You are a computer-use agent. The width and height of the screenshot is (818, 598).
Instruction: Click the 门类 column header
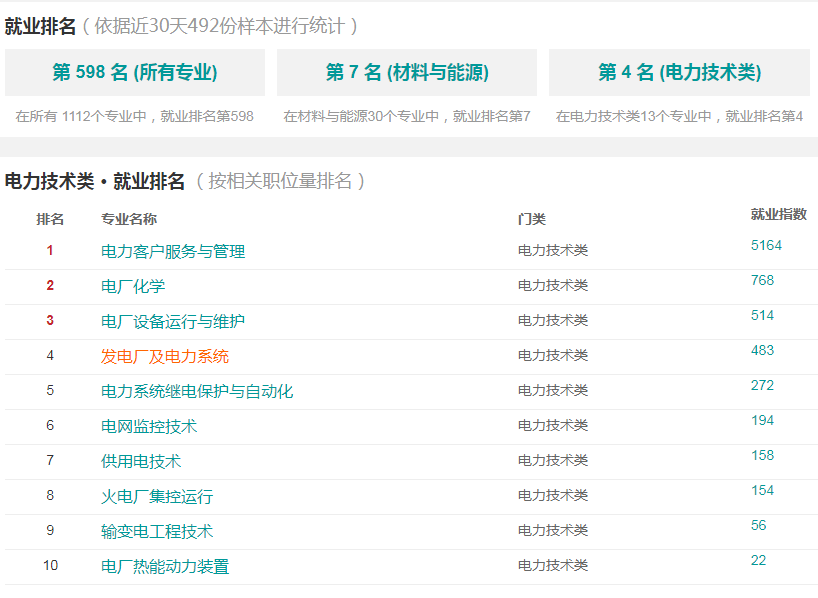coord(532,219)
